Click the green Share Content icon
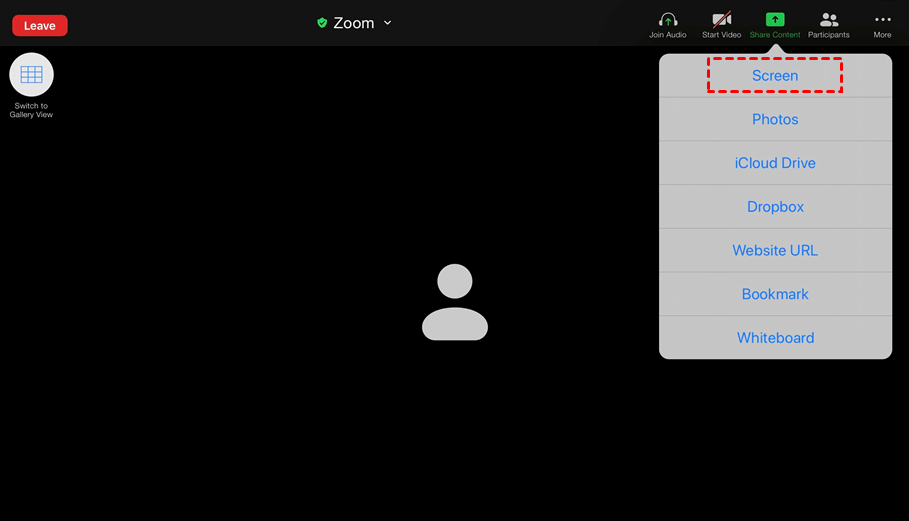Screen dimensions: 909x521 coord(775,20)
